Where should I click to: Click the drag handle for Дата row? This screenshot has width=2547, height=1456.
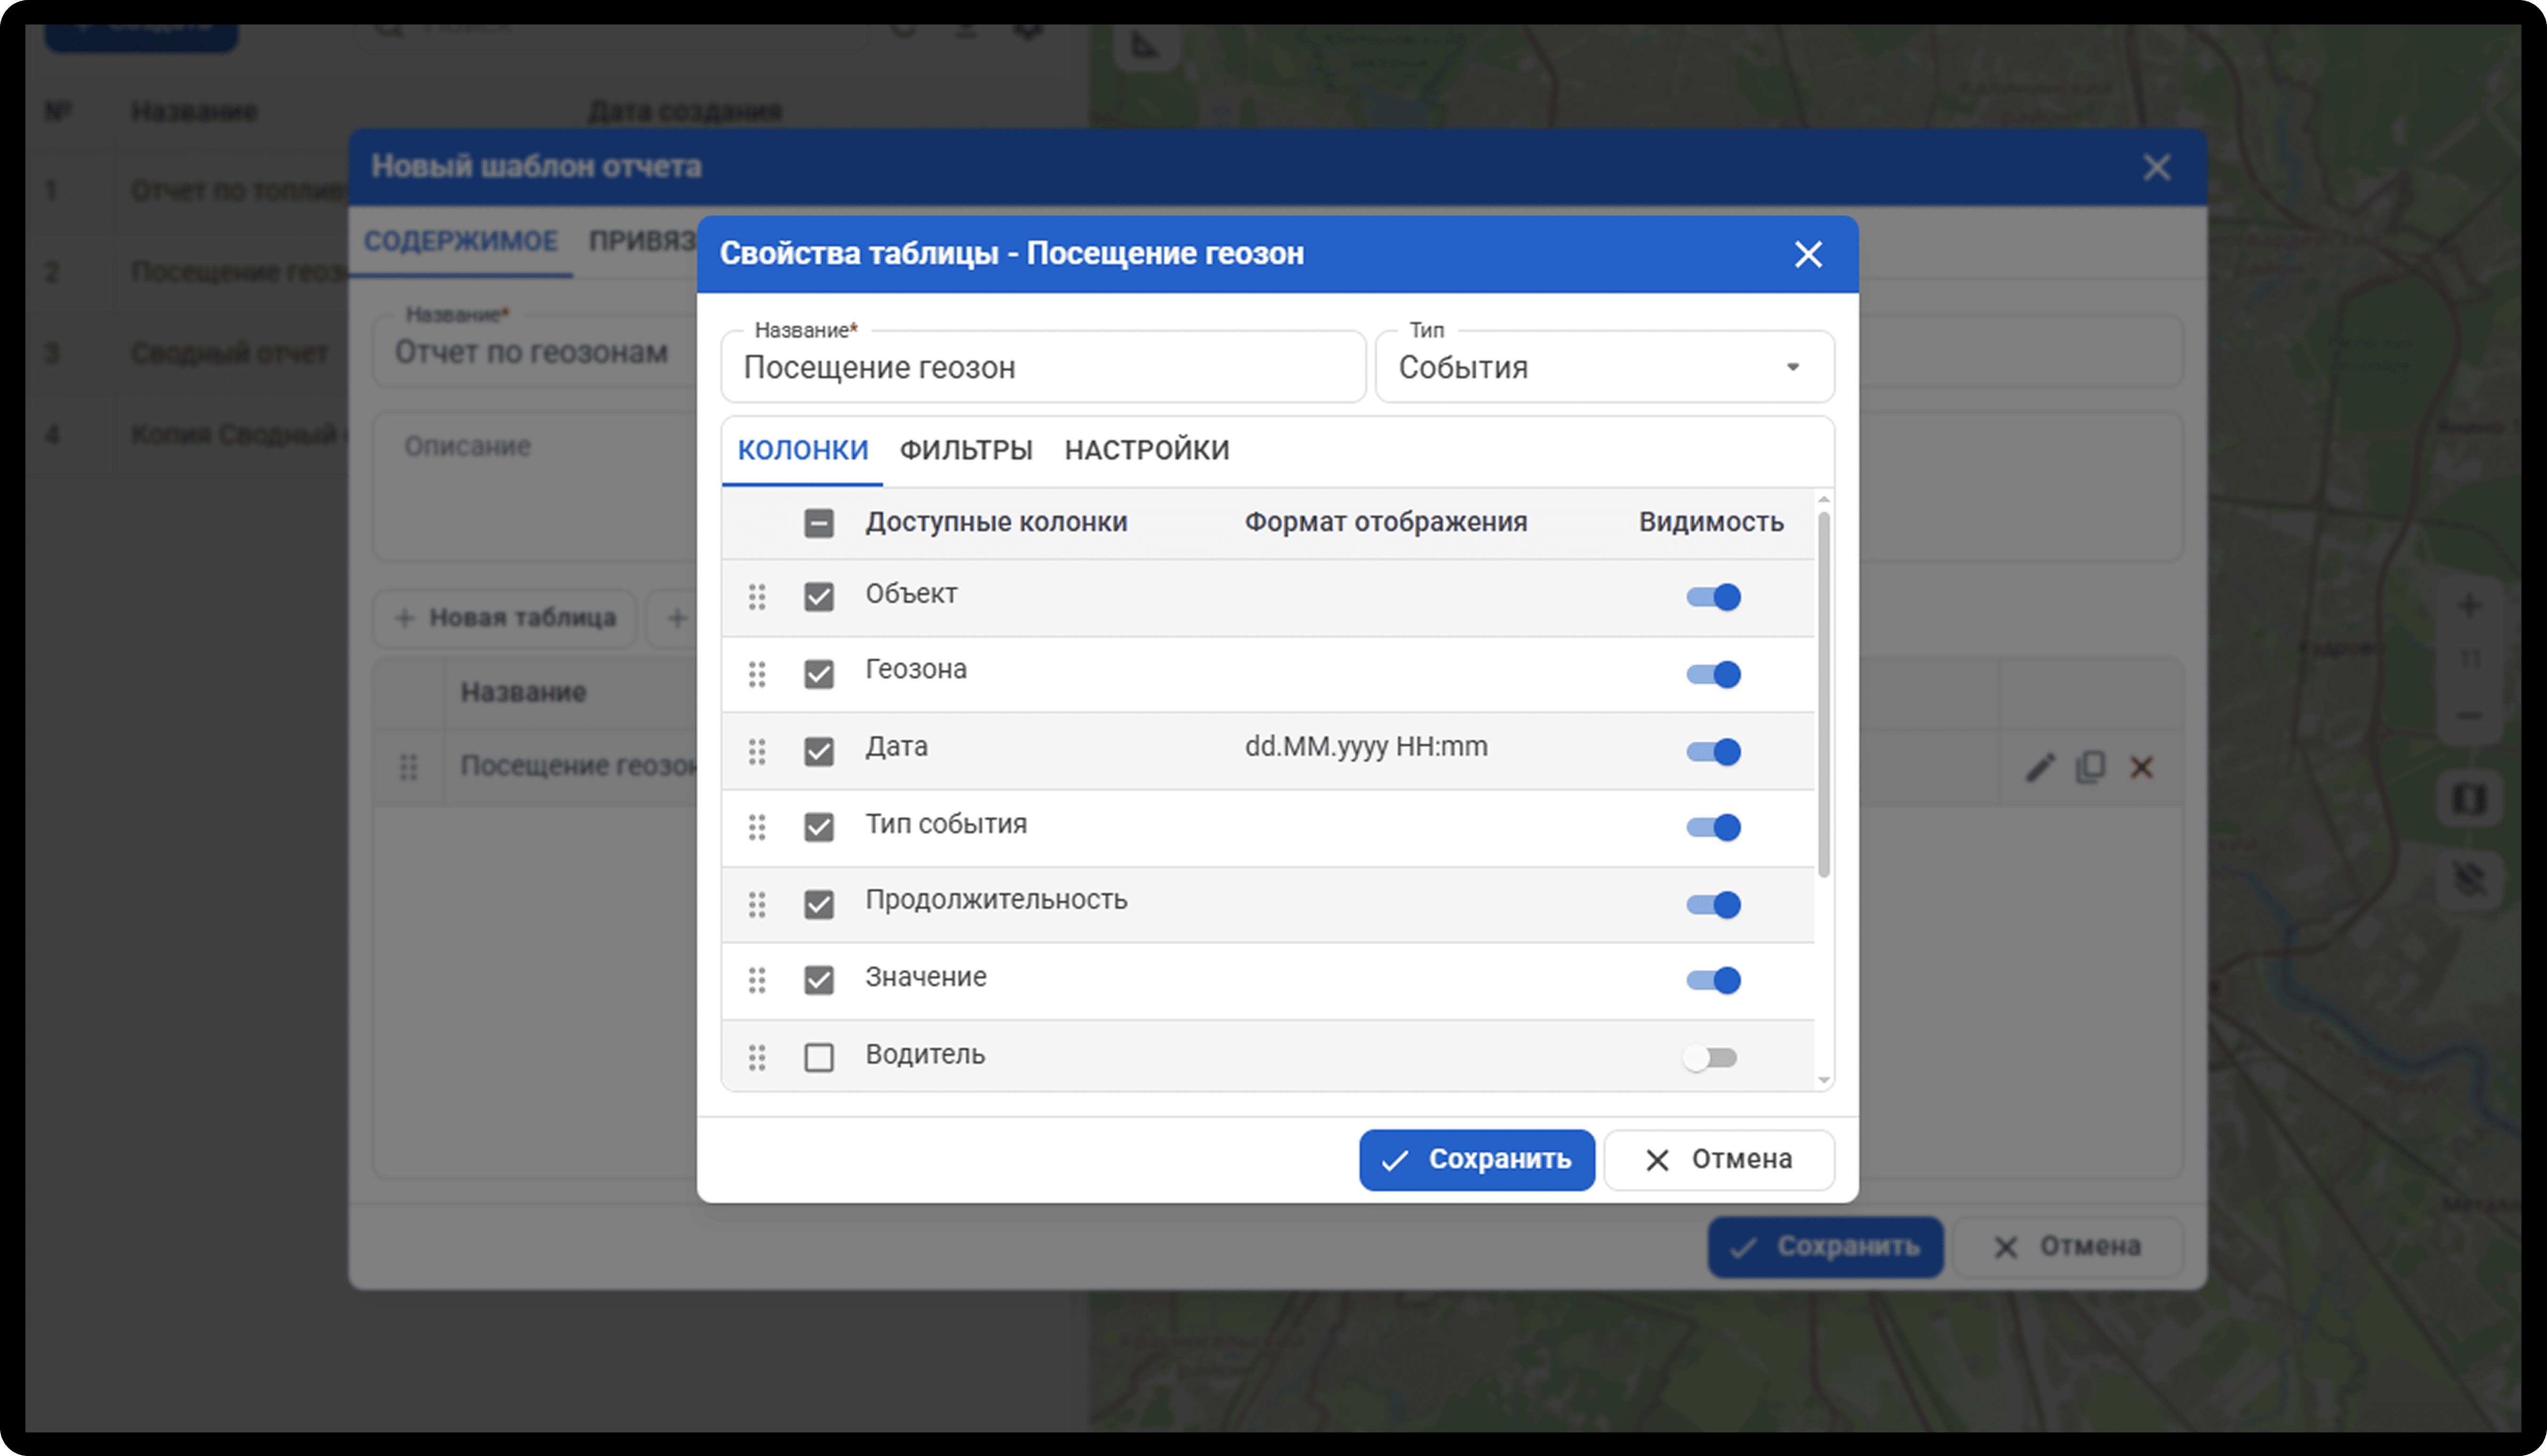pyautogui.click(x=757, y=751)
